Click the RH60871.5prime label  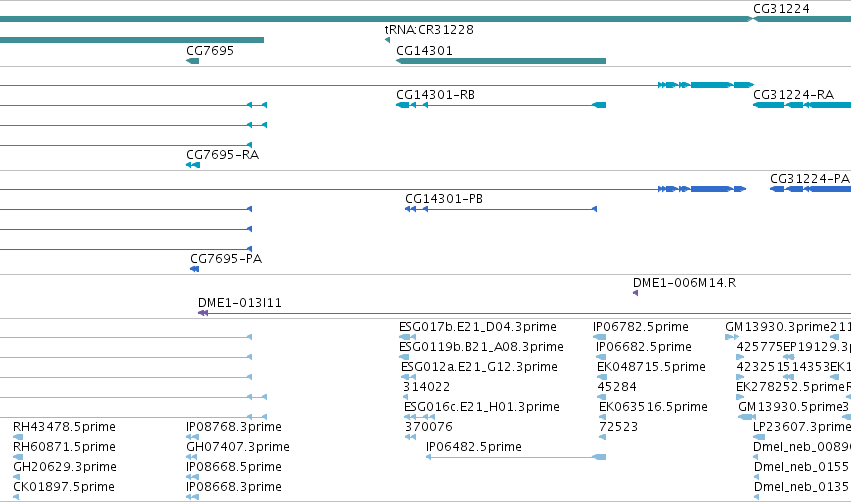(x=64, y=447)
